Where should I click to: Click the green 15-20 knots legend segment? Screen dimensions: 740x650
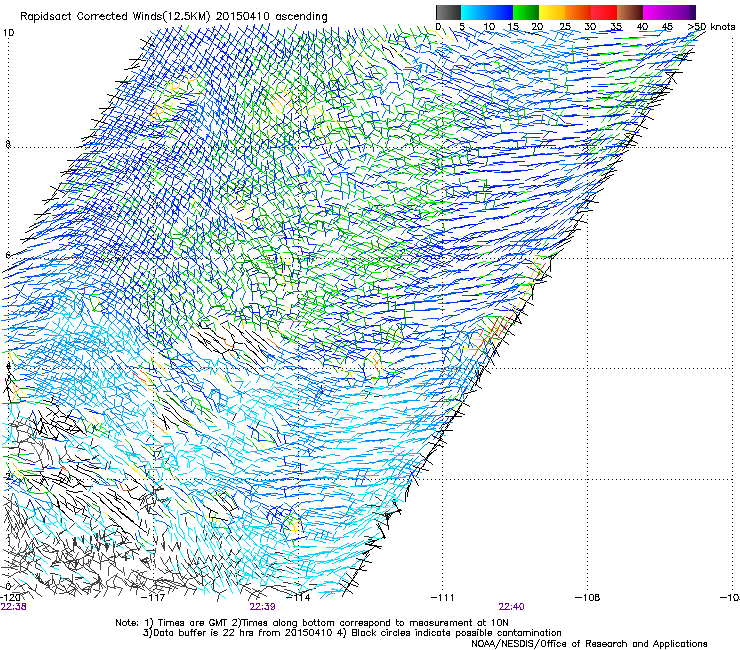coord(525,12)
